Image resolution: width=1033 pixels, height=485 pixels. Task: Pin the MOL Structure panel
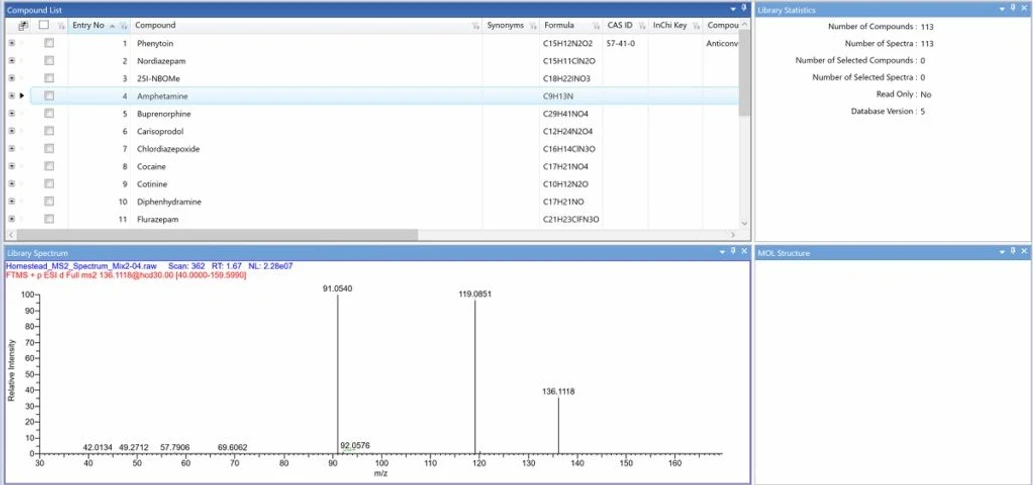pyautogui.click(x=1013, y=252)
